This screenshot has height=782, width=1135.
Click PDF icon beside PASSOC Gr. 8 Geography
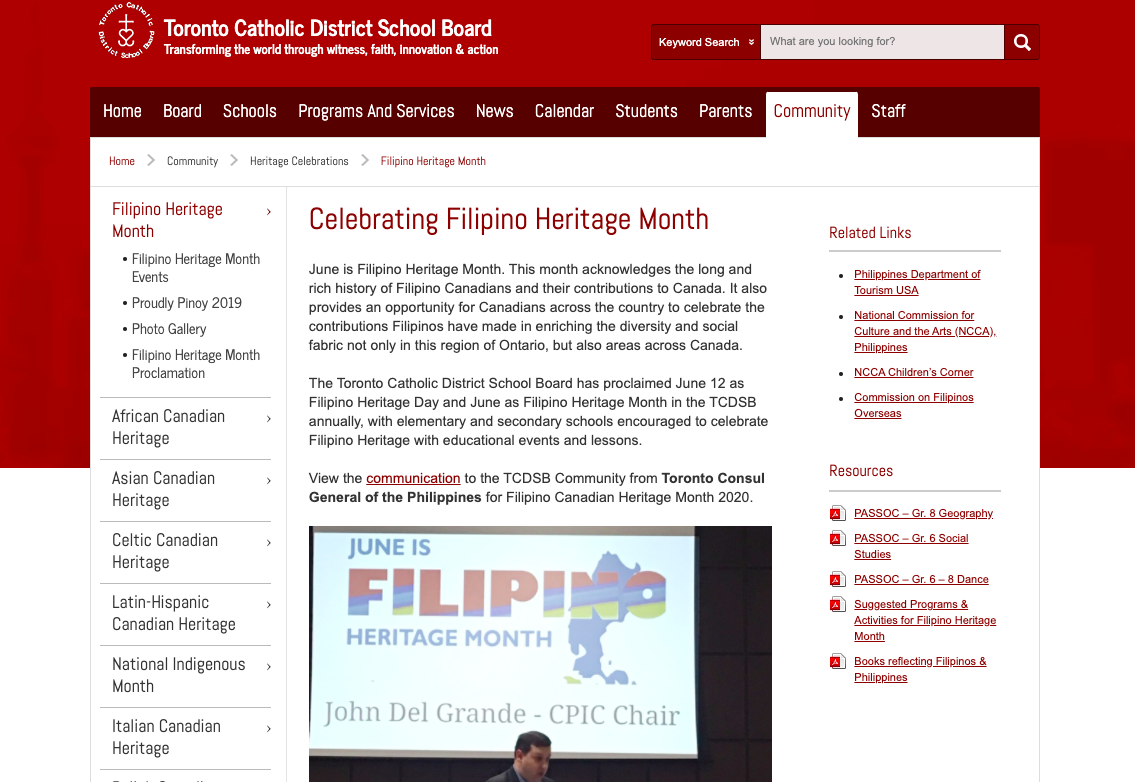click(837, 513)
